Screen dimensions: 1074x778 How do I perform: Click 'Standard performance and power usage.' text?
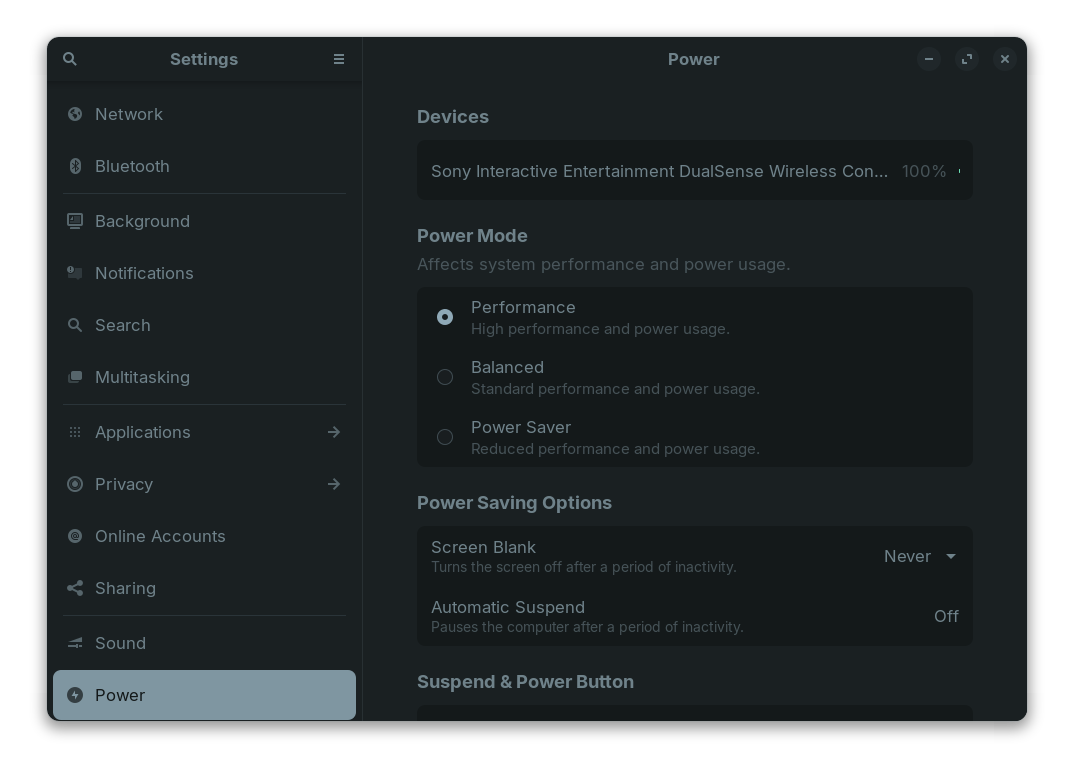tap(615, 389)
